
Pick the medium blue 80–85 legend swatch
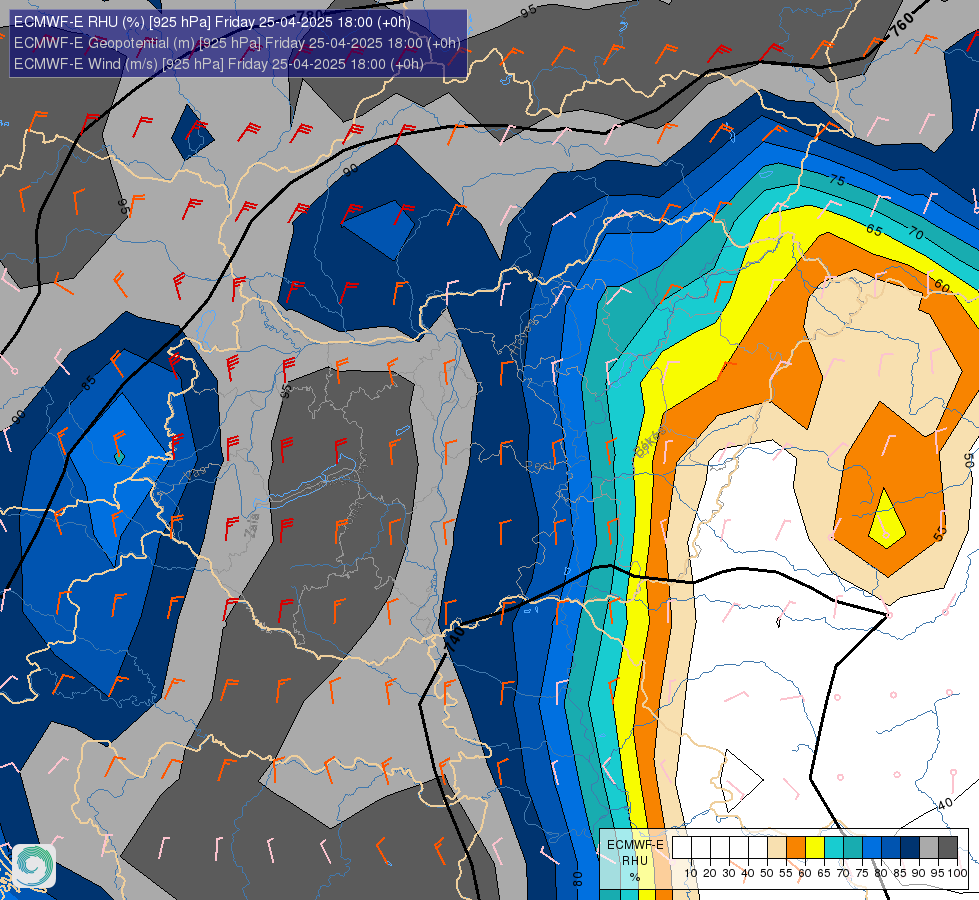tap(891, 848)
